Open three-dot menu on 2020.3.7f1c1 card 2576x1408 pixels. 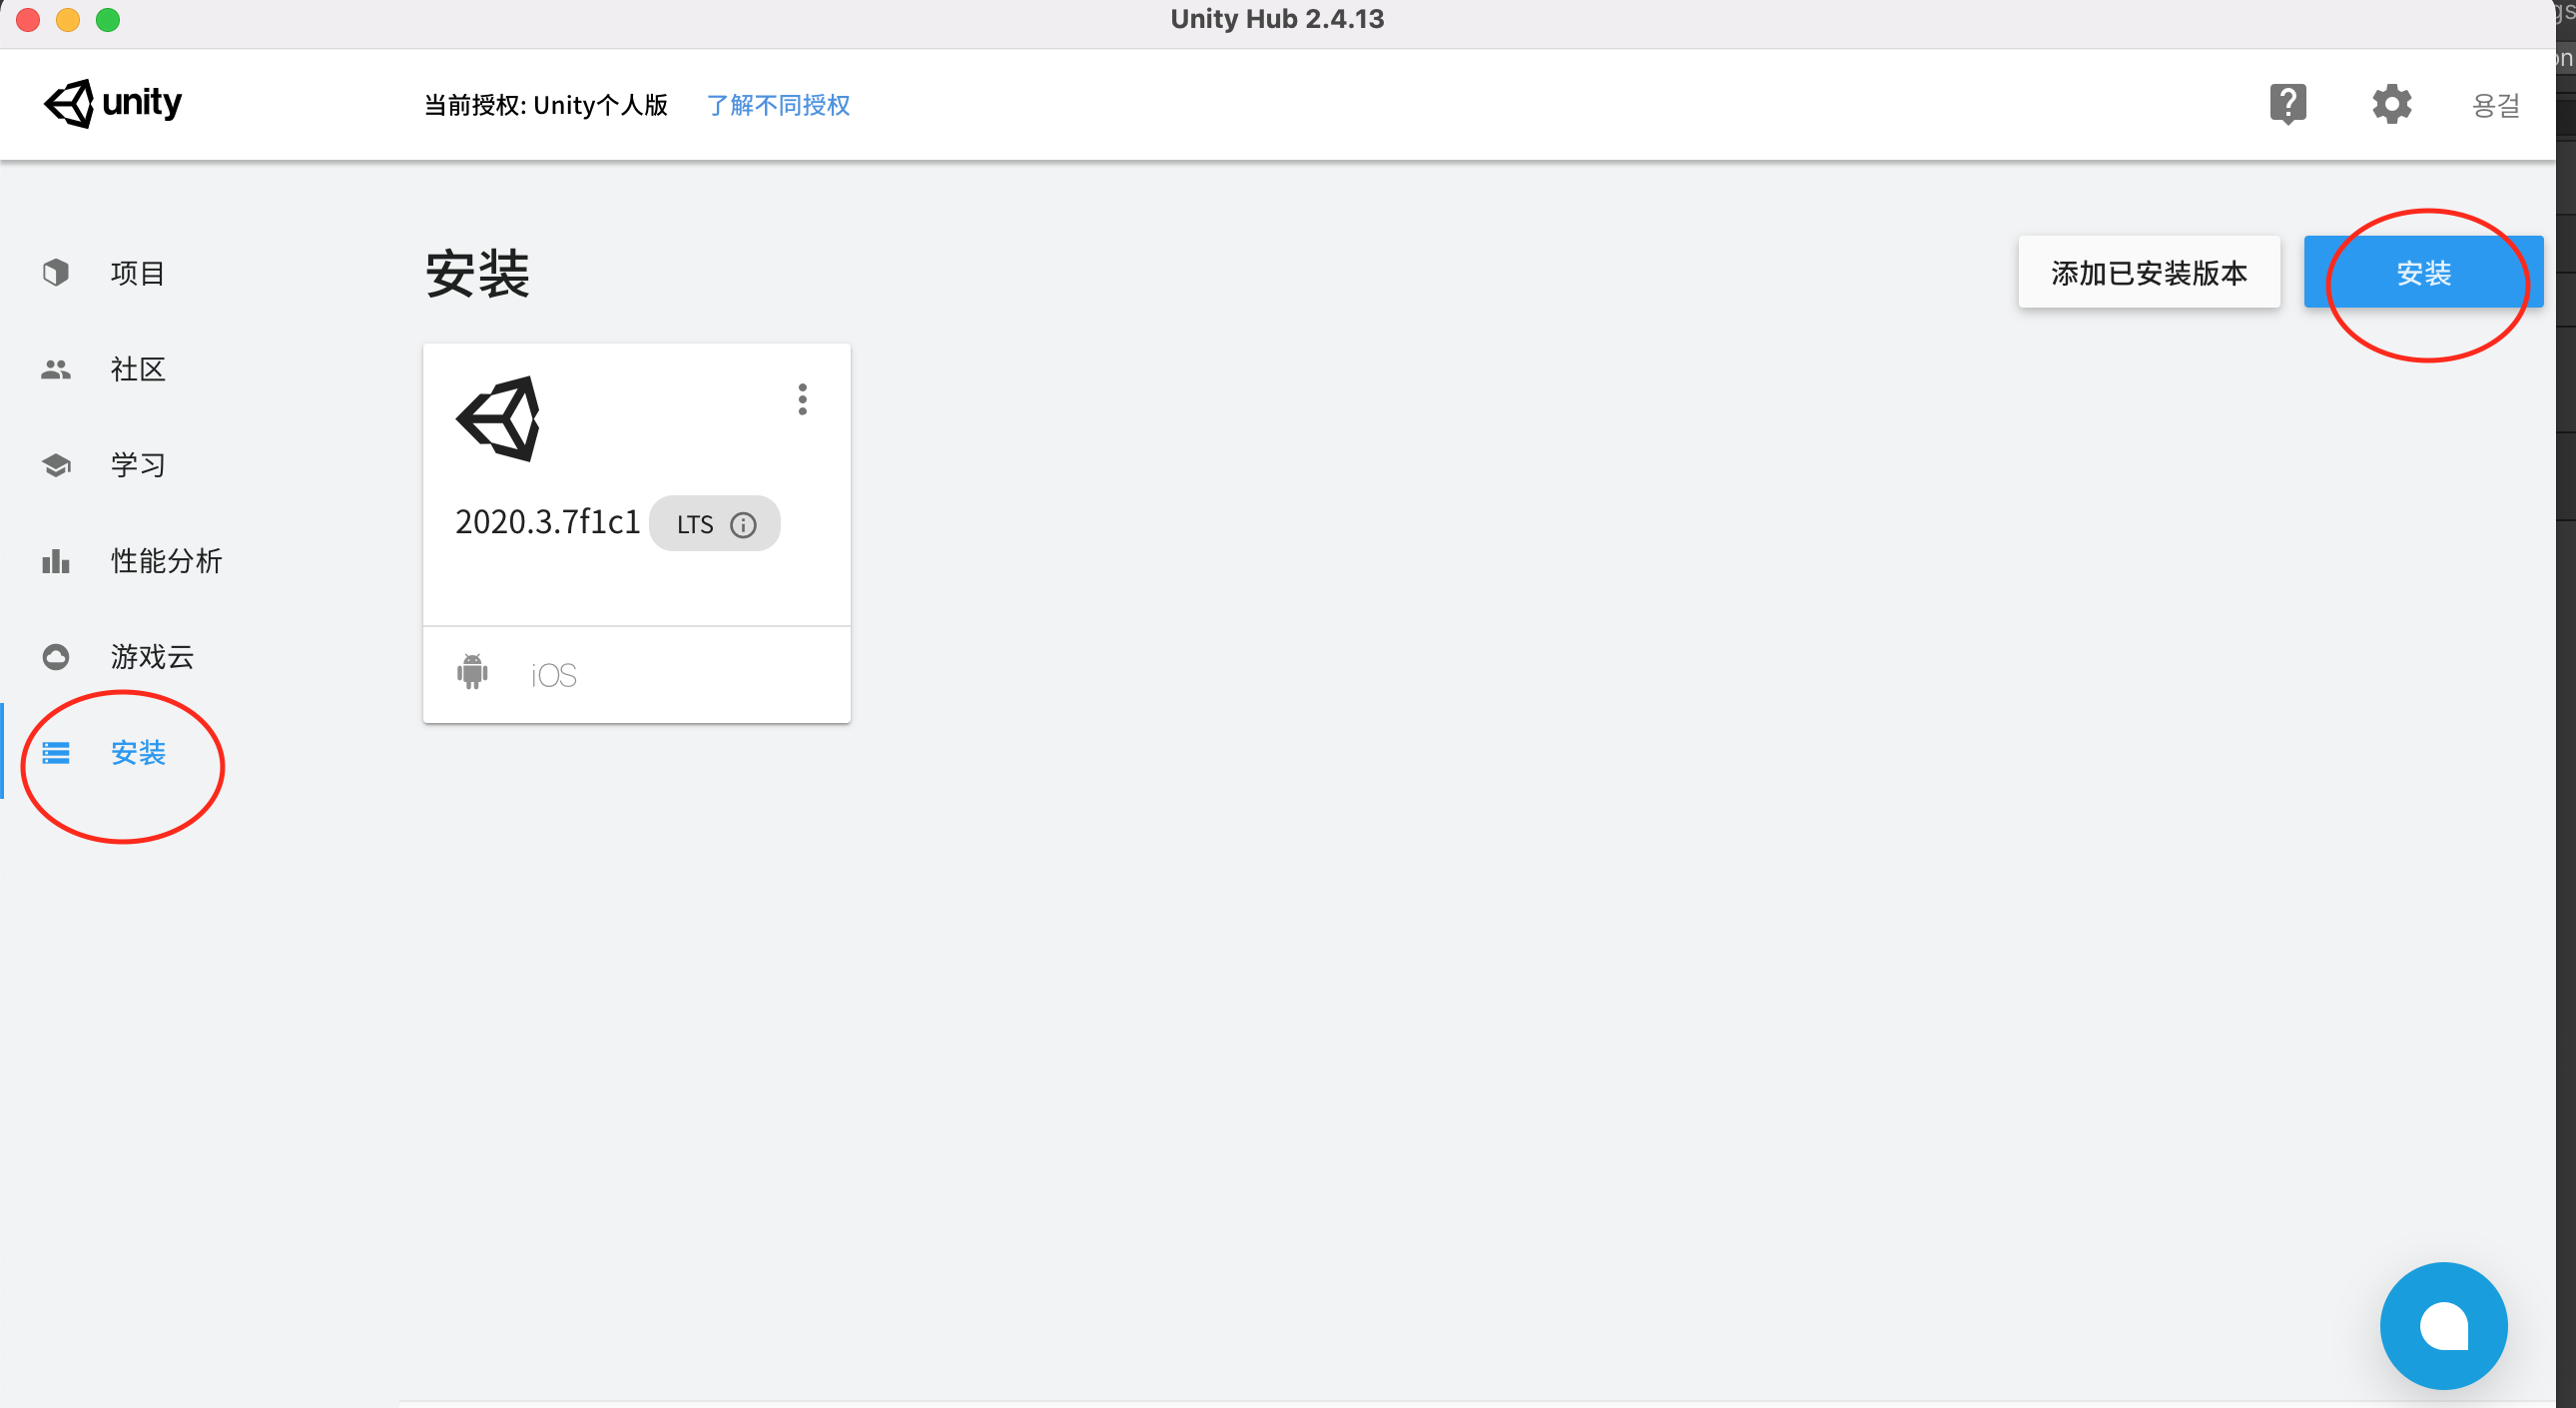pyautogui.click(x=802, y=399)
